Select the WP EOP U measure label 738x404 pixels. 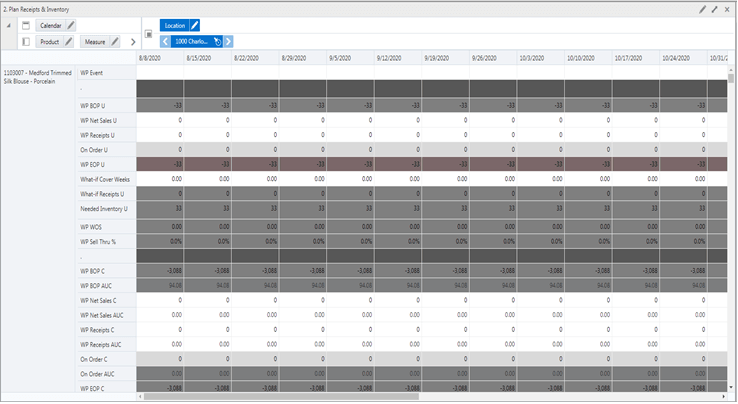[x=92, y=164]
